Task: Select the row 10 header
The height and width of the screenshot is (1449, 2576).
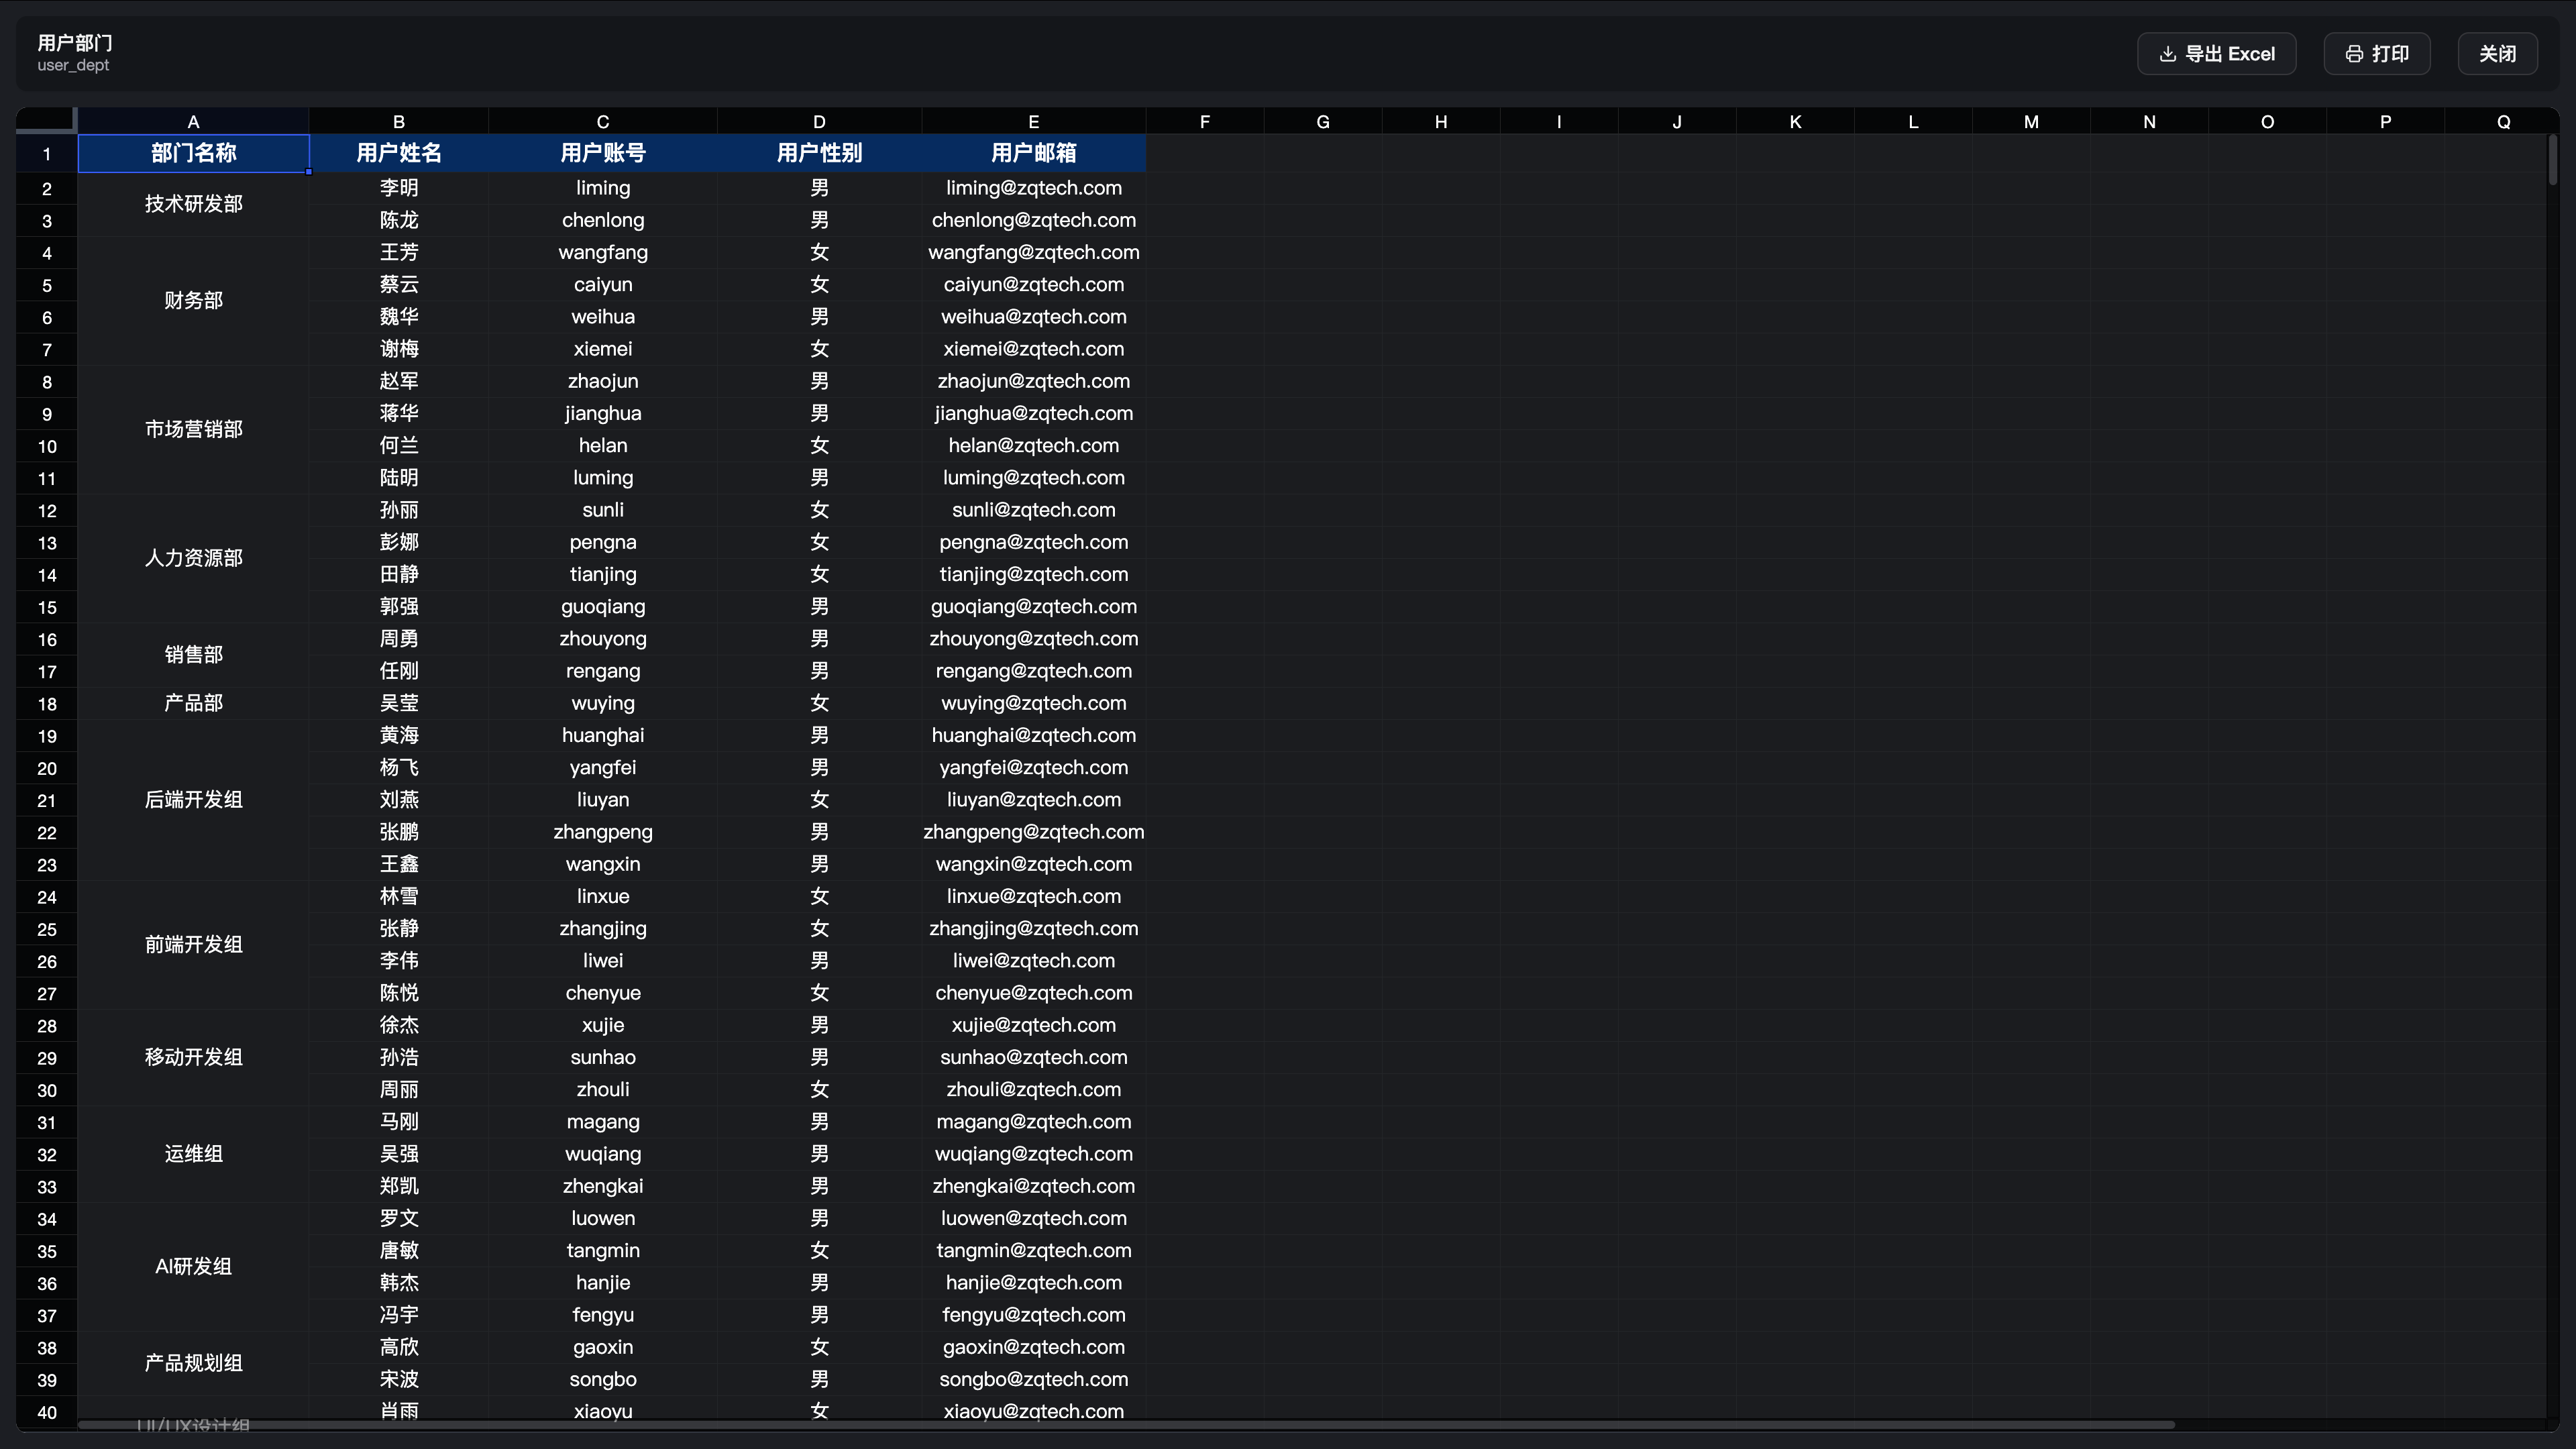Action: point(47,446)
